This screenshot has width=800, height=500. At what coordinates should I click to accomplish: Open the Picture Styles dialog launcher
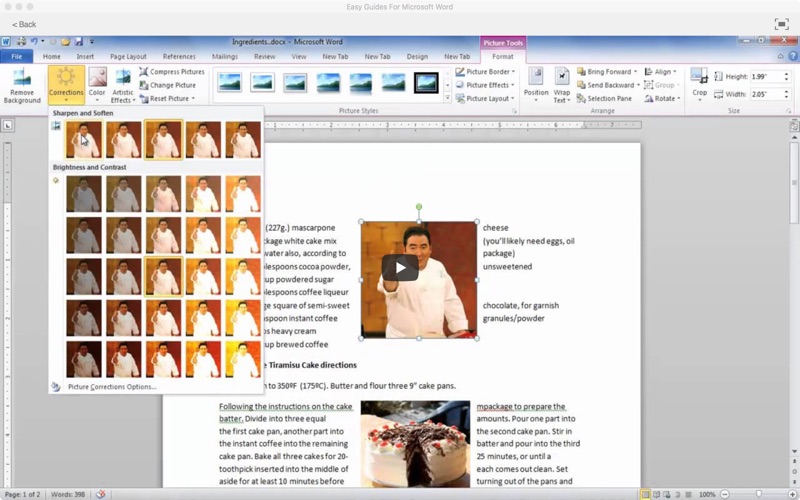tap(514, 111)
